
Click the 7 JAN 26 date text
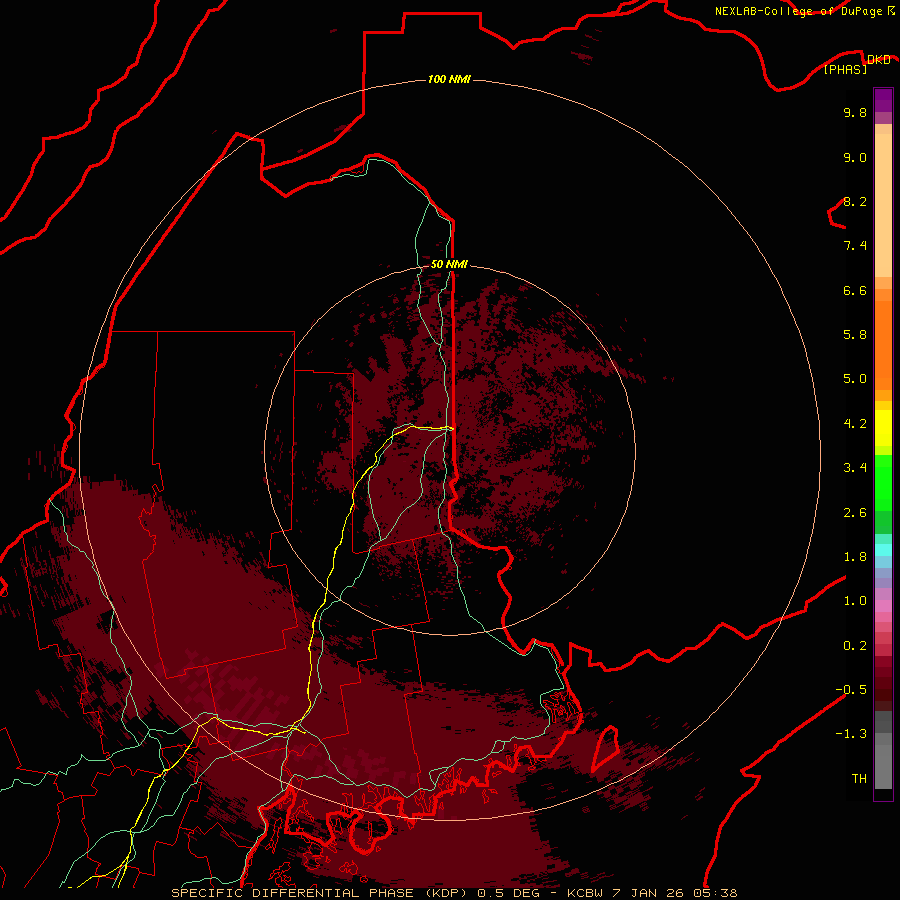(x=649, y=893)
